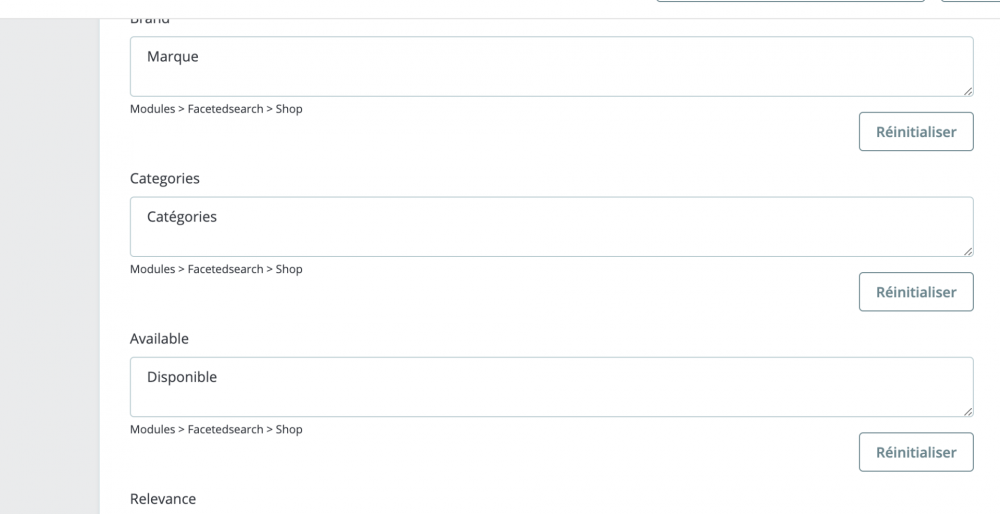
Task: Click the word Disponible inside third textarea
Action: point(182,377)
